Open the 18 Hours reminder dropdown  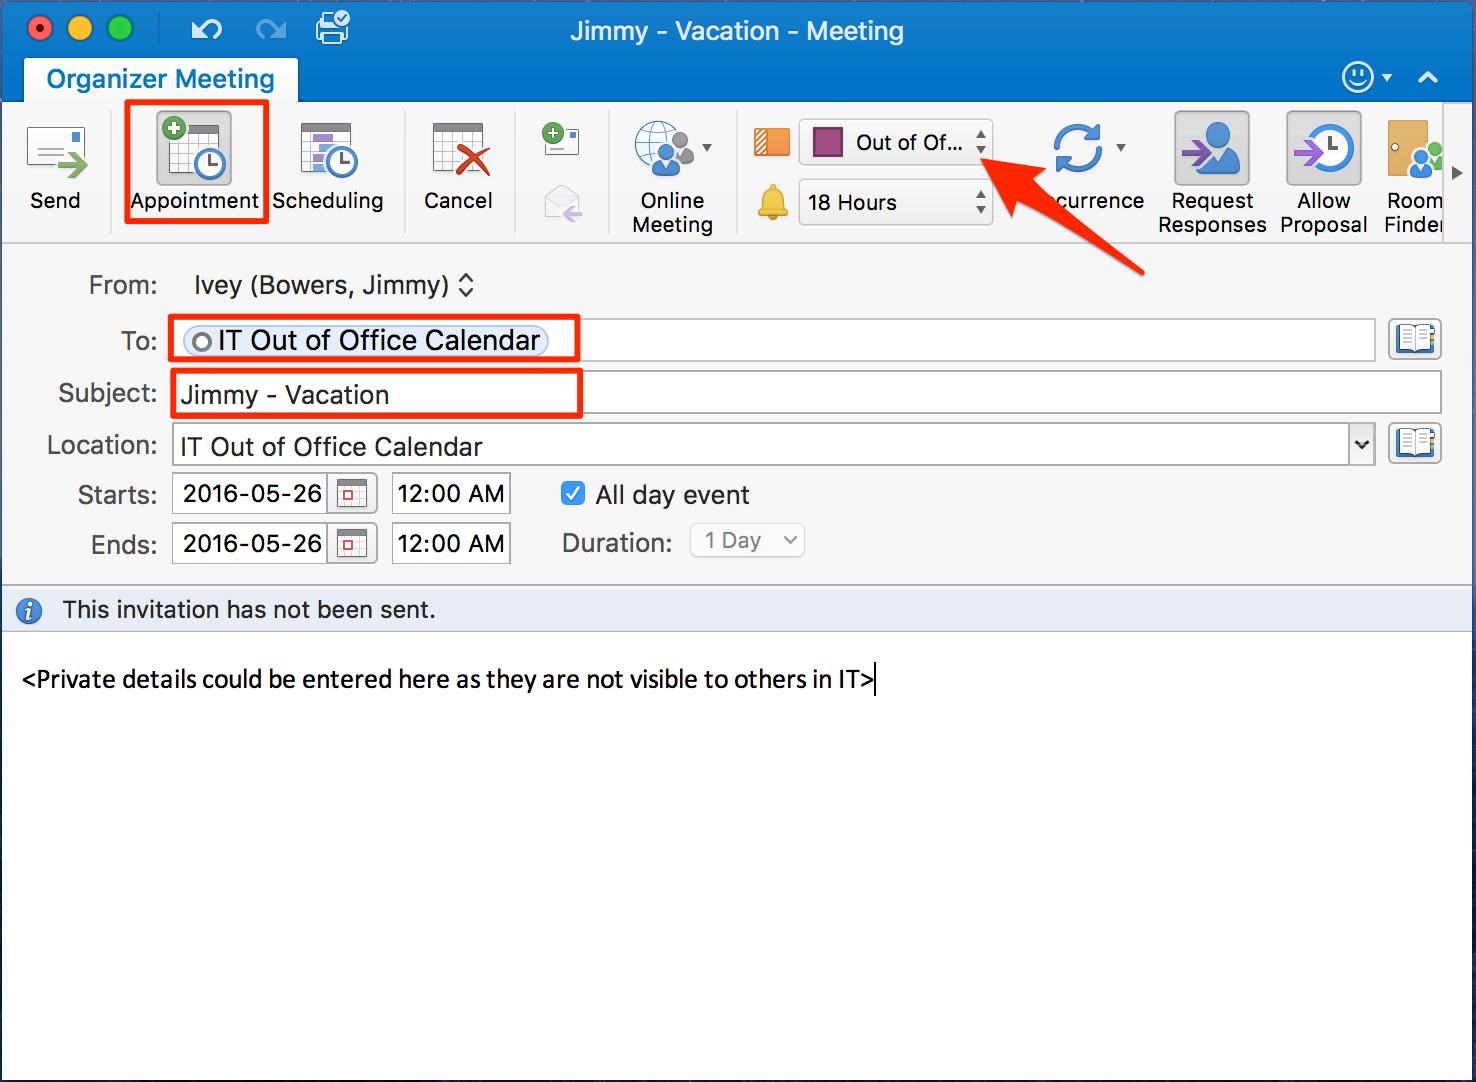tap(980, 202)
